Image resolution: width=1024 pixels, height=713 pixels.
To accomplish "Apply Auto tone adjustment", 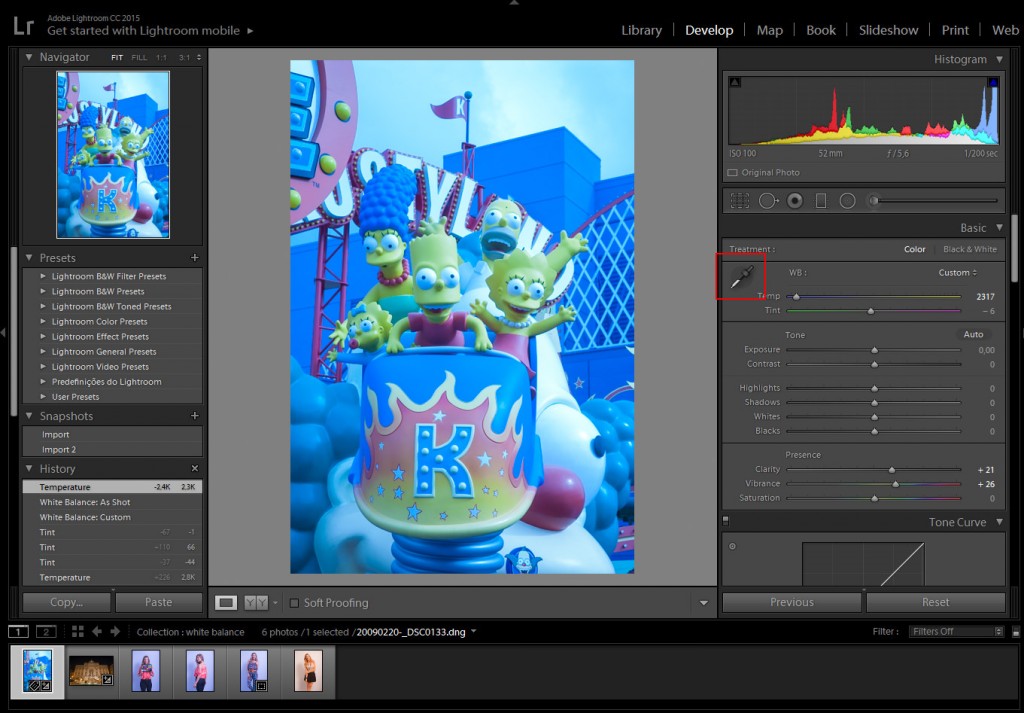I will click(x=973, y=334).
